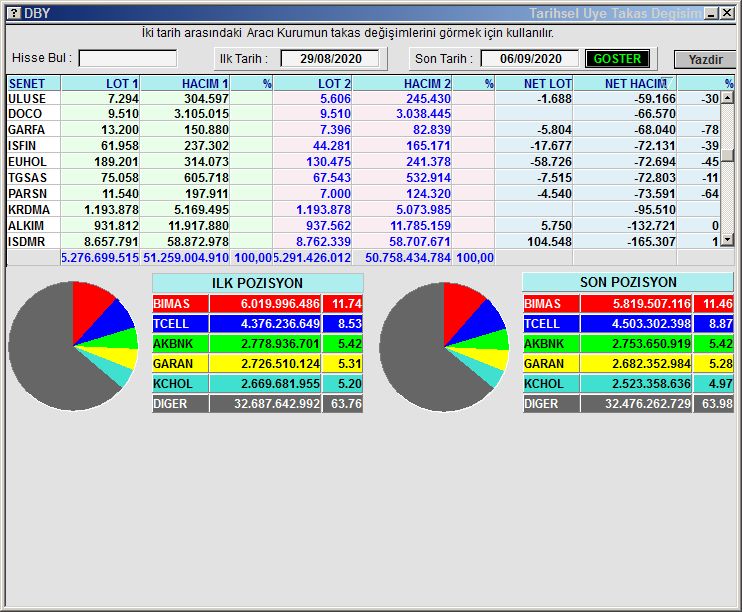Select the ISDMR row
Image resolution: width=742 pixels, height=612 pixels.
363,241
